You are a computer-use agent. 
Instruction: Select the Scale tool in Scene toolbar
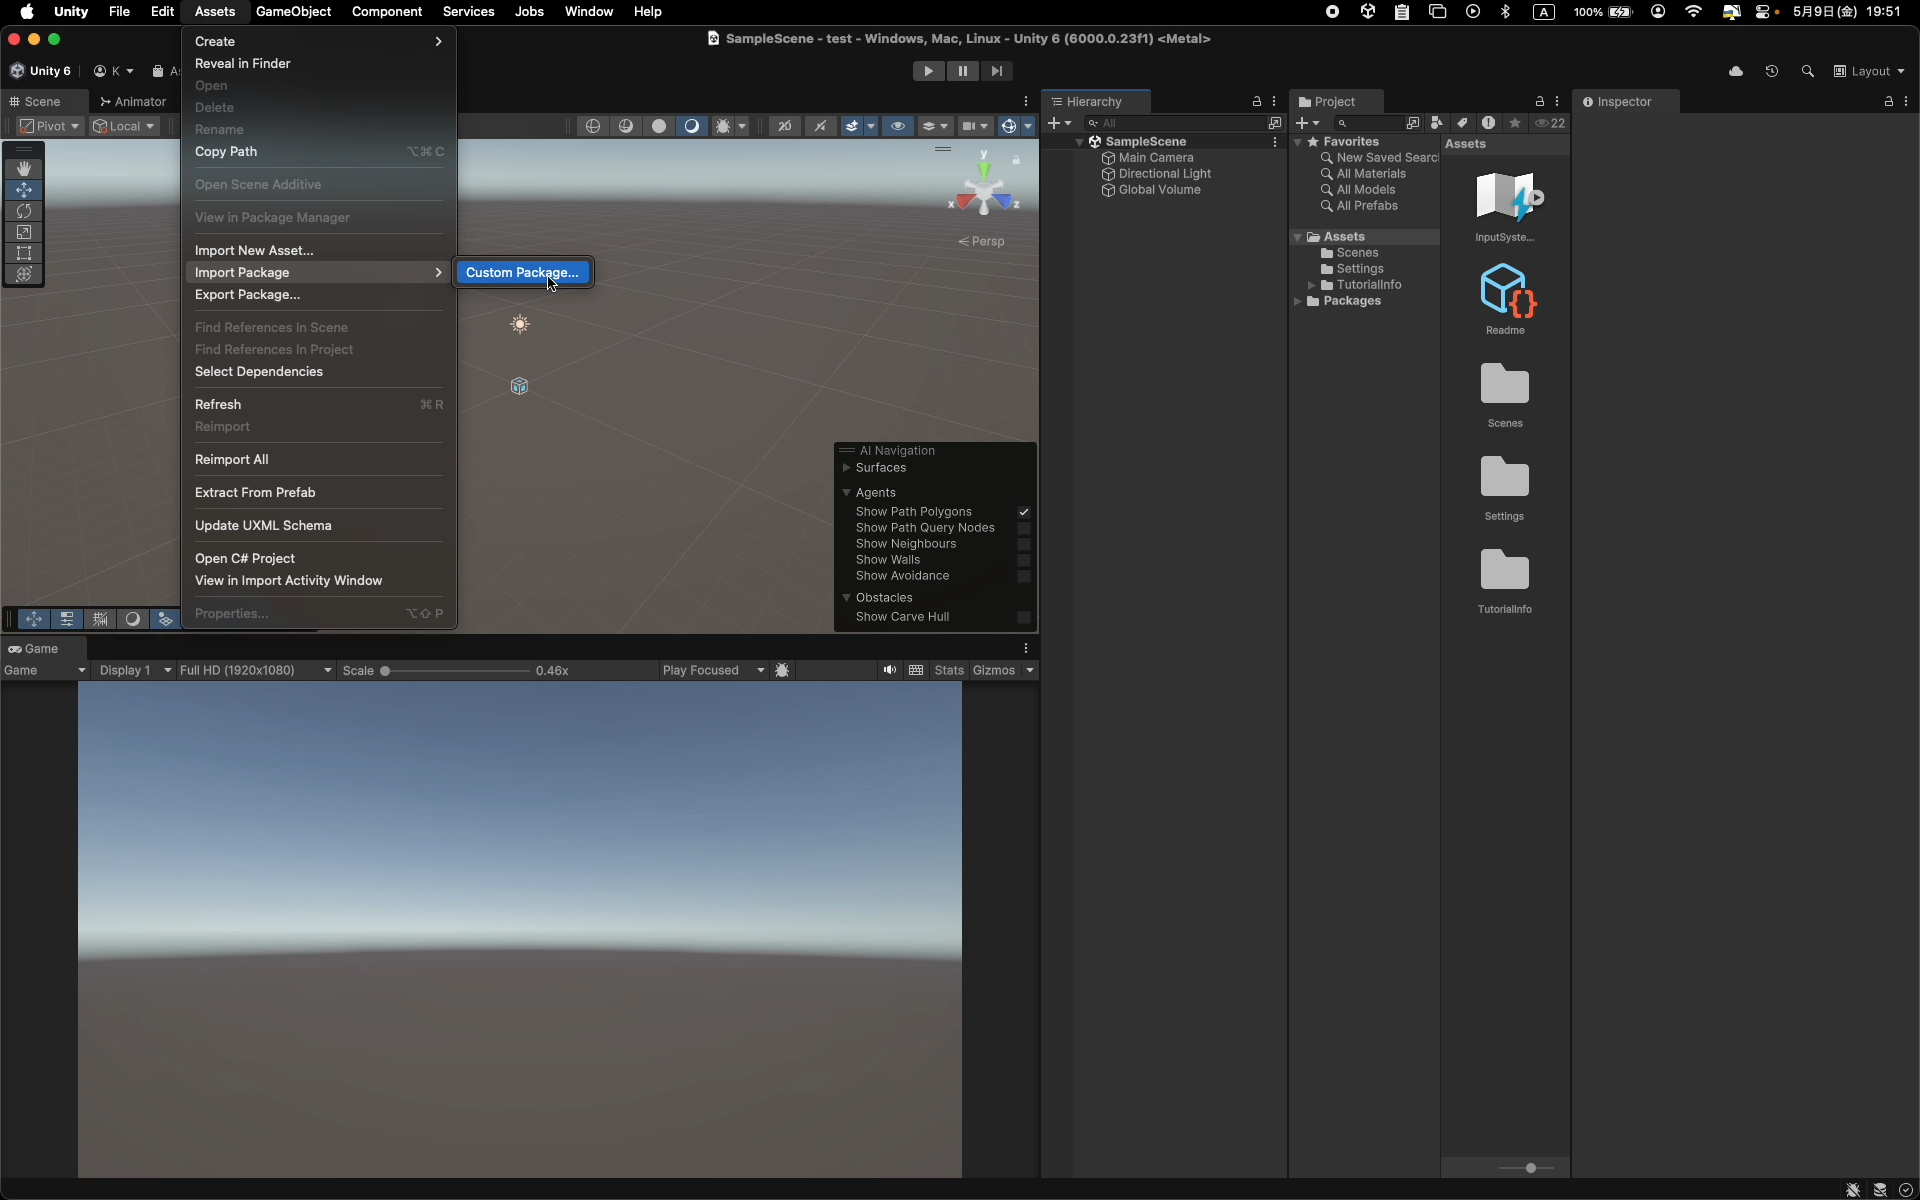[x=24, y=232]
